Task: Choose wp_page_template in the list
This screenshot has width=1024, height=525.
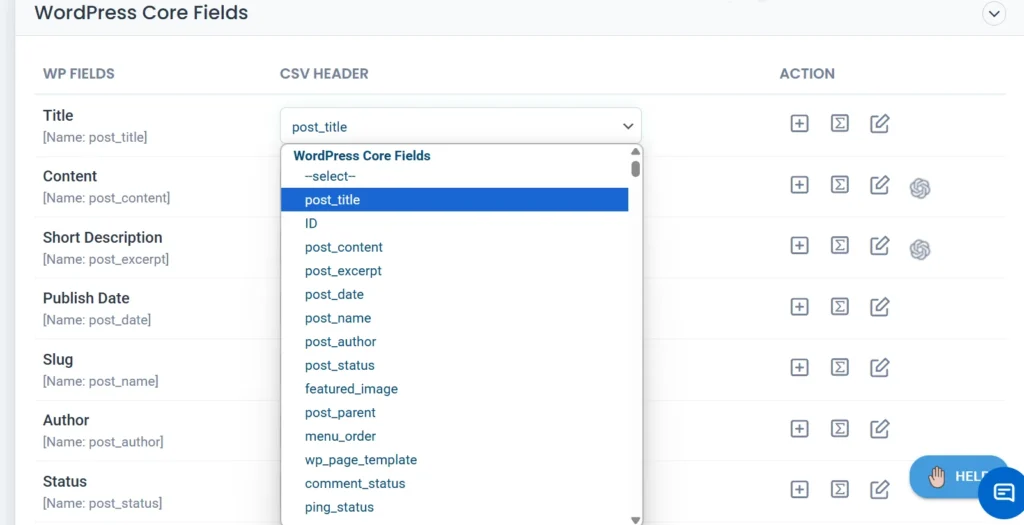Action: pyautogui.click(x=361, y=460)
